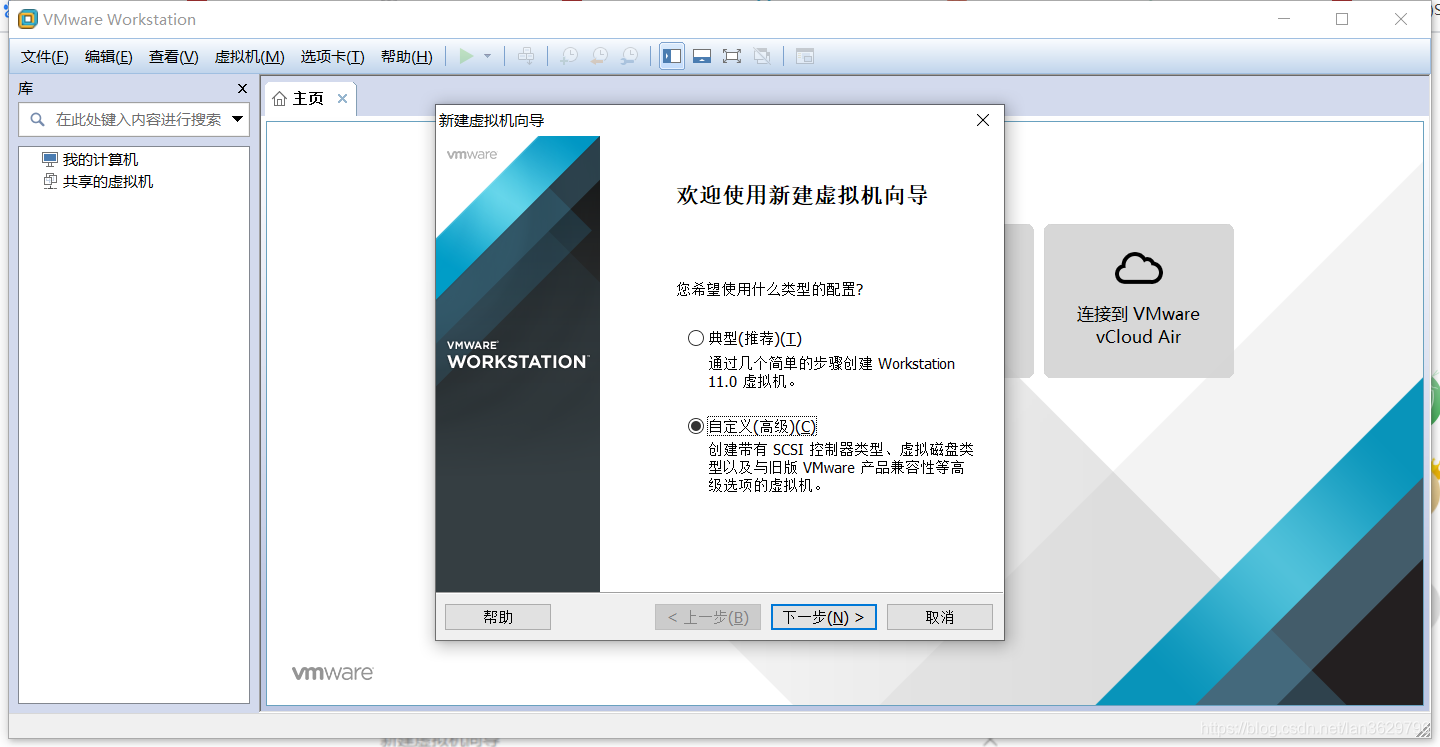
Task: Click 连接到 VMware vCloud Air tile
Action: [x=1138, y=301]
